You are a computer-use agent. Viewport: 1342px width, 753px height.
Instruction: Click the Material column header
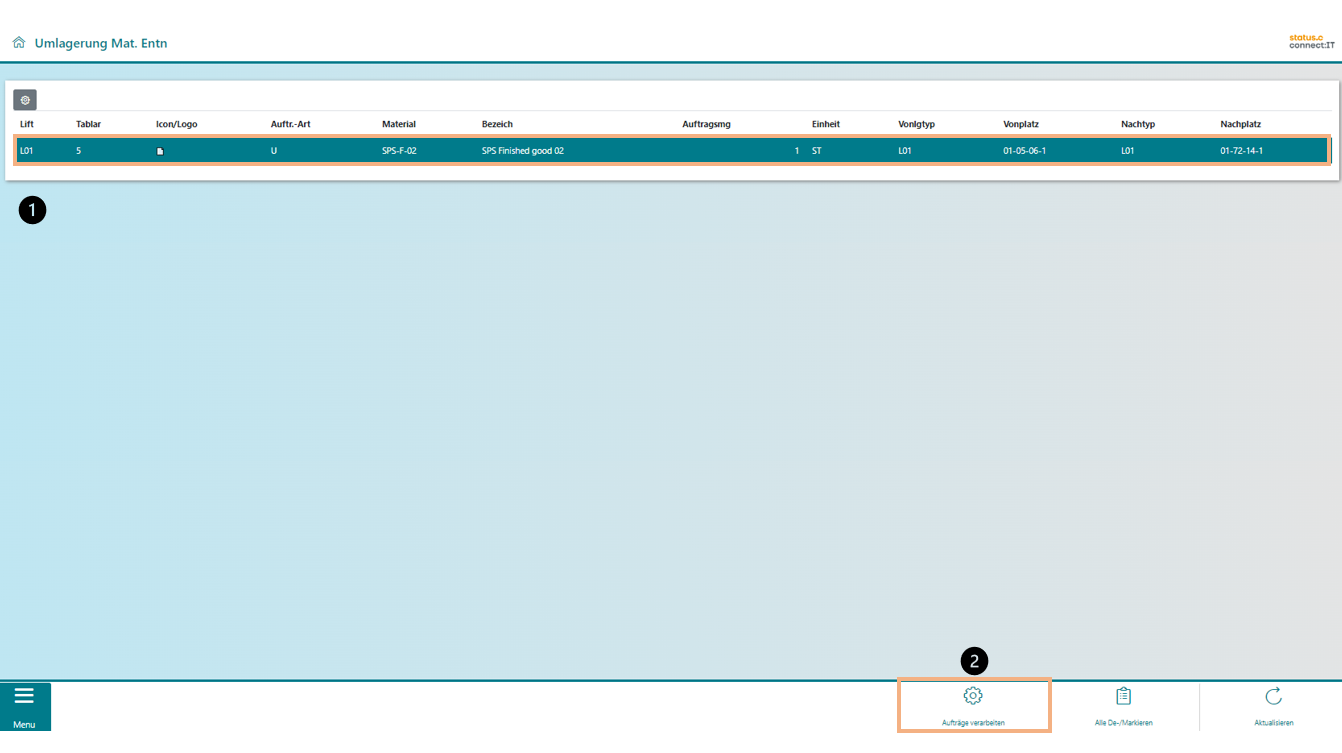click(398, 124)
